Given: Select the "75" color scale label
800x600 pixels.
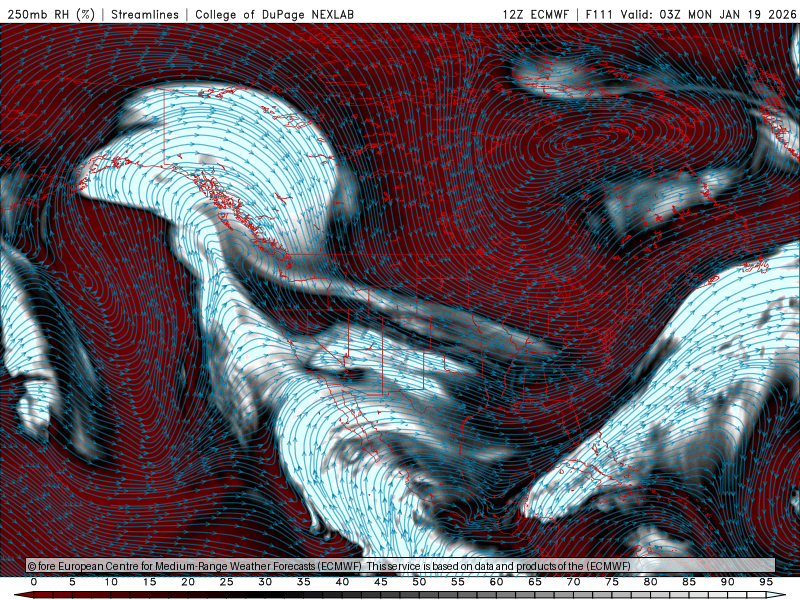Looking at the screenshot, I should tap(612, 582).
